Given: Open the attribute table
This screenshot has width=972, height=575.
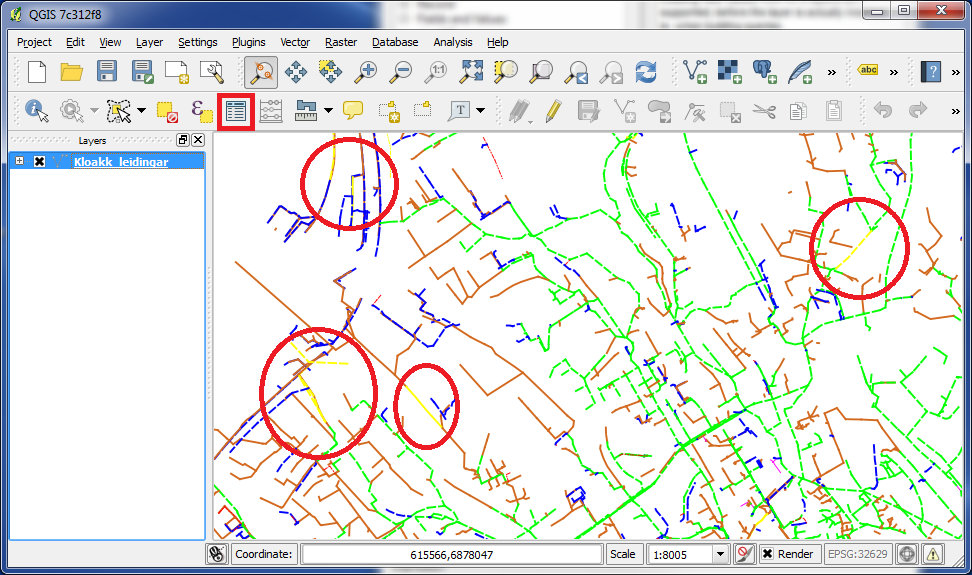Looking at the screenshot, I should 236,112.
